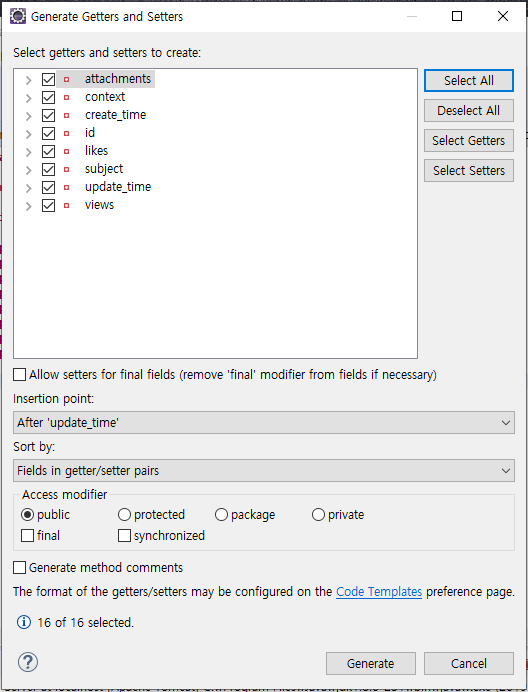The image size is (528, 692).
Task: Uncheck the update_time field checkbox
Action: coord(49,188)
